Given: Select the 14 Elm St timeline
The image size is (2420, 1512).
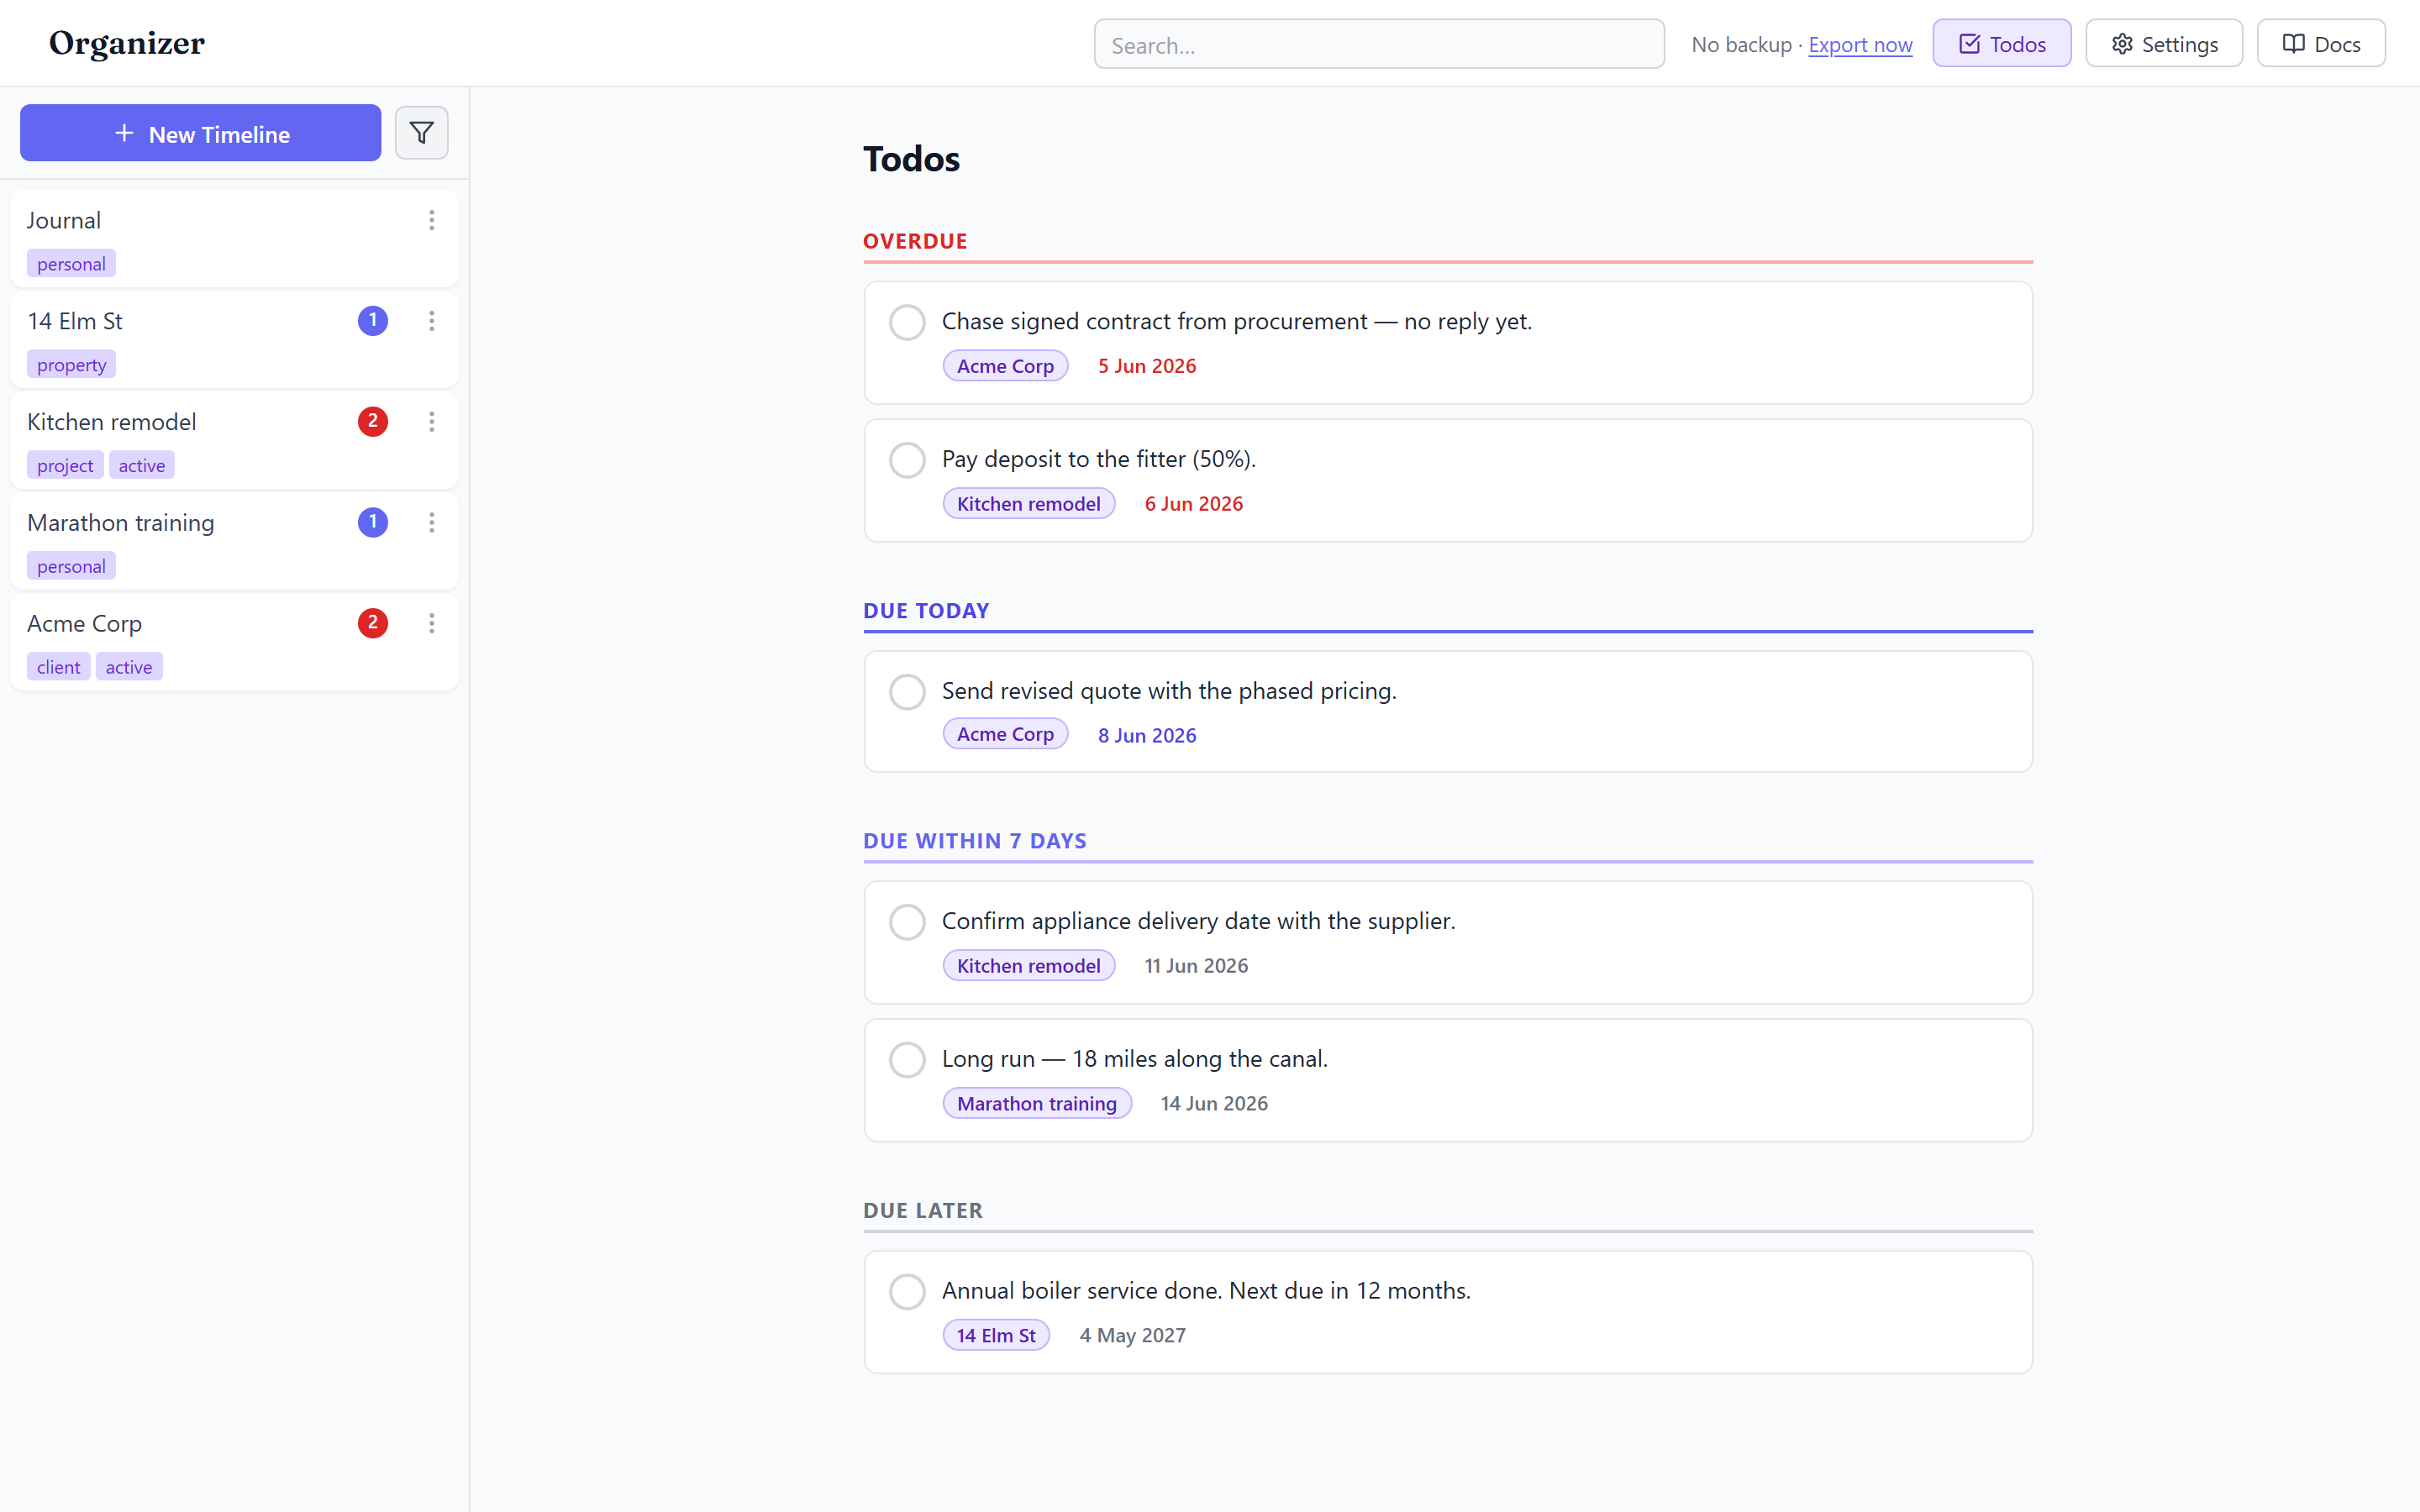Looking at the screenshot, I should [x=234, y=340].
